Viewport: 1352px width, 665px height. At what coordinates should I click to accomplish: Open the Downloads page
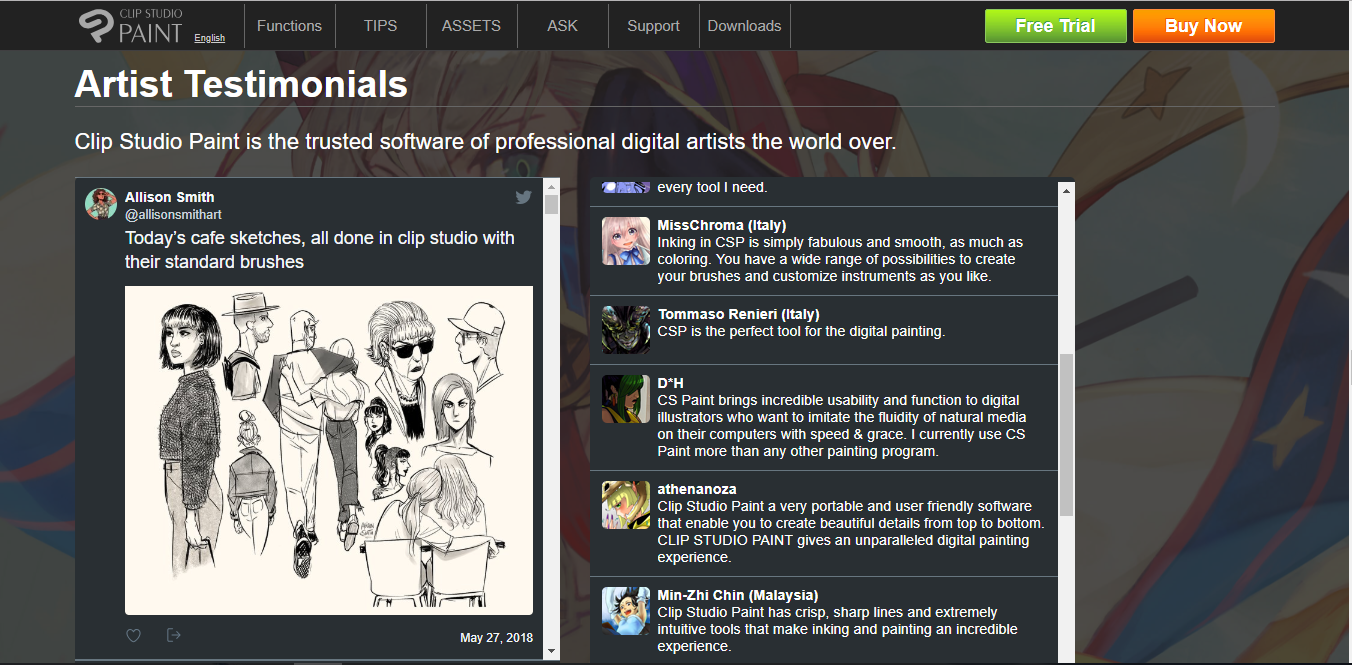click(744, 26)
